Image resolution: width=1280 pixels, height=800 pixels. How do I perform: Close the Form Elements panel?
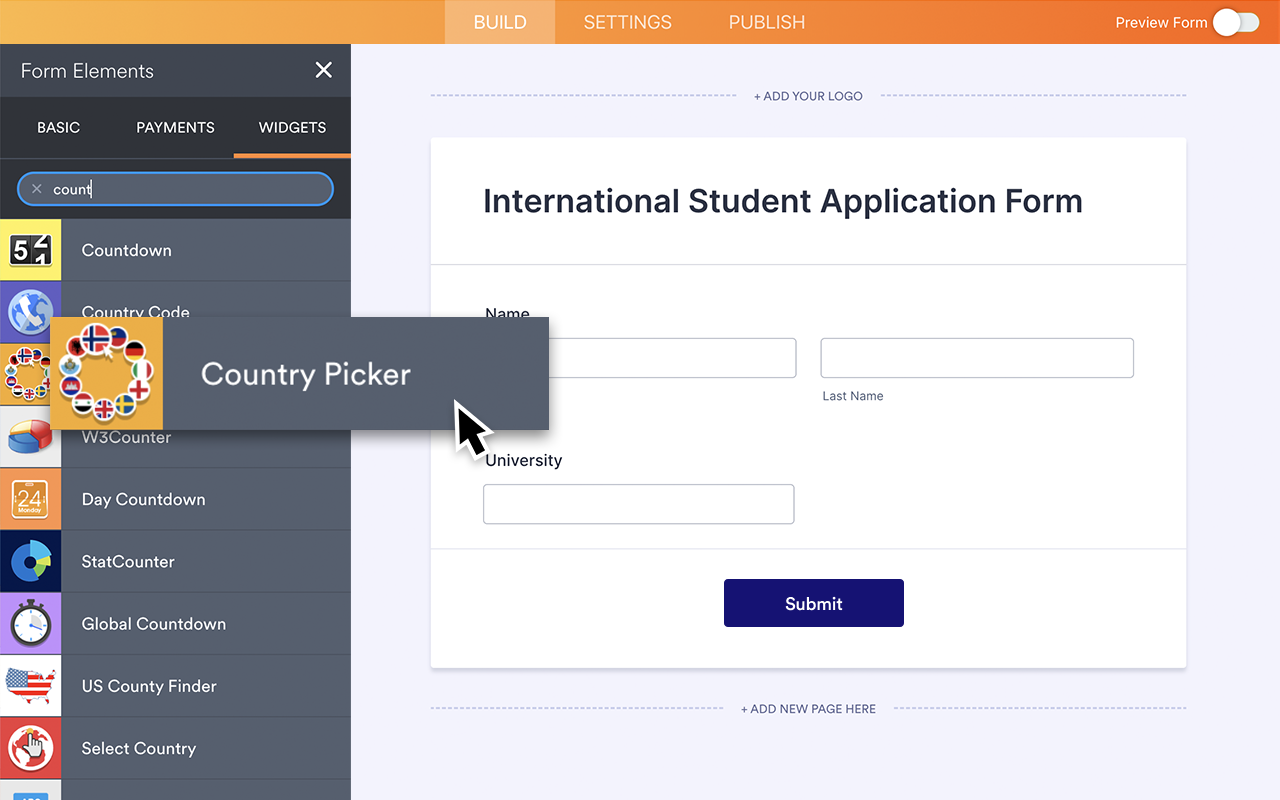pyautogui.click(x=323, y=70)
